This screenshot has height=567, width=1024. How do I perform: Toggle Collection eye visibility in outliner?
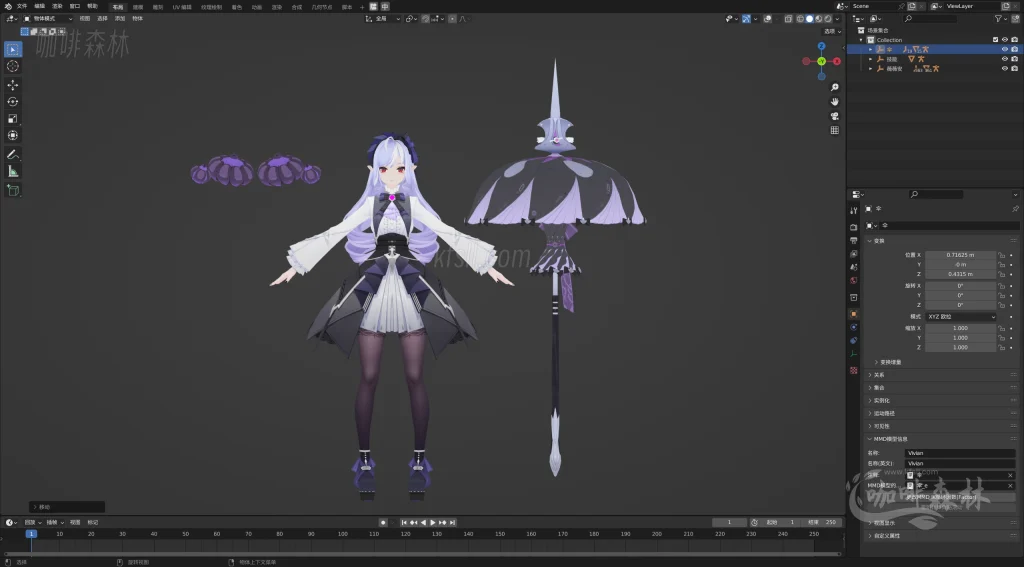[1004, 40]
